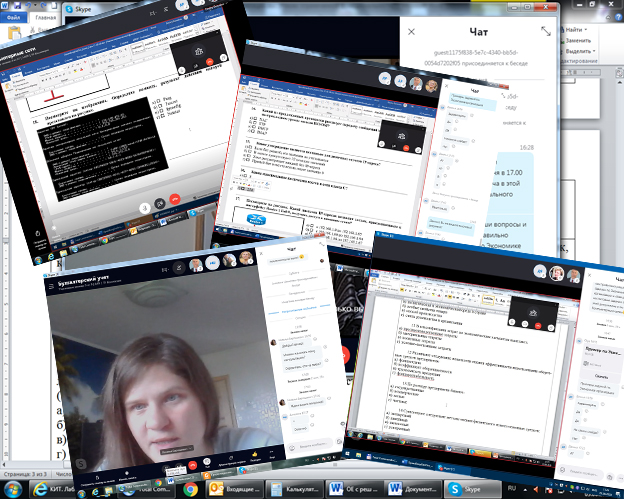Image resolution: width=624 pixels, height=499 pixels.
Task: Click the Google Chrome icon in the taskbar
Action: click(x=190, y=489)
